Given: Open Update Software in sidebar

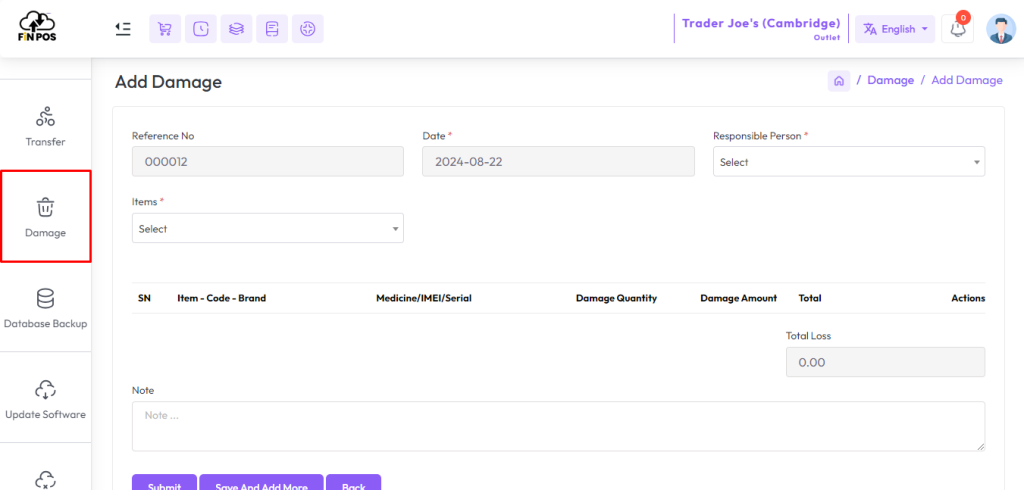Looking at the screenshot, I should 45,399.
